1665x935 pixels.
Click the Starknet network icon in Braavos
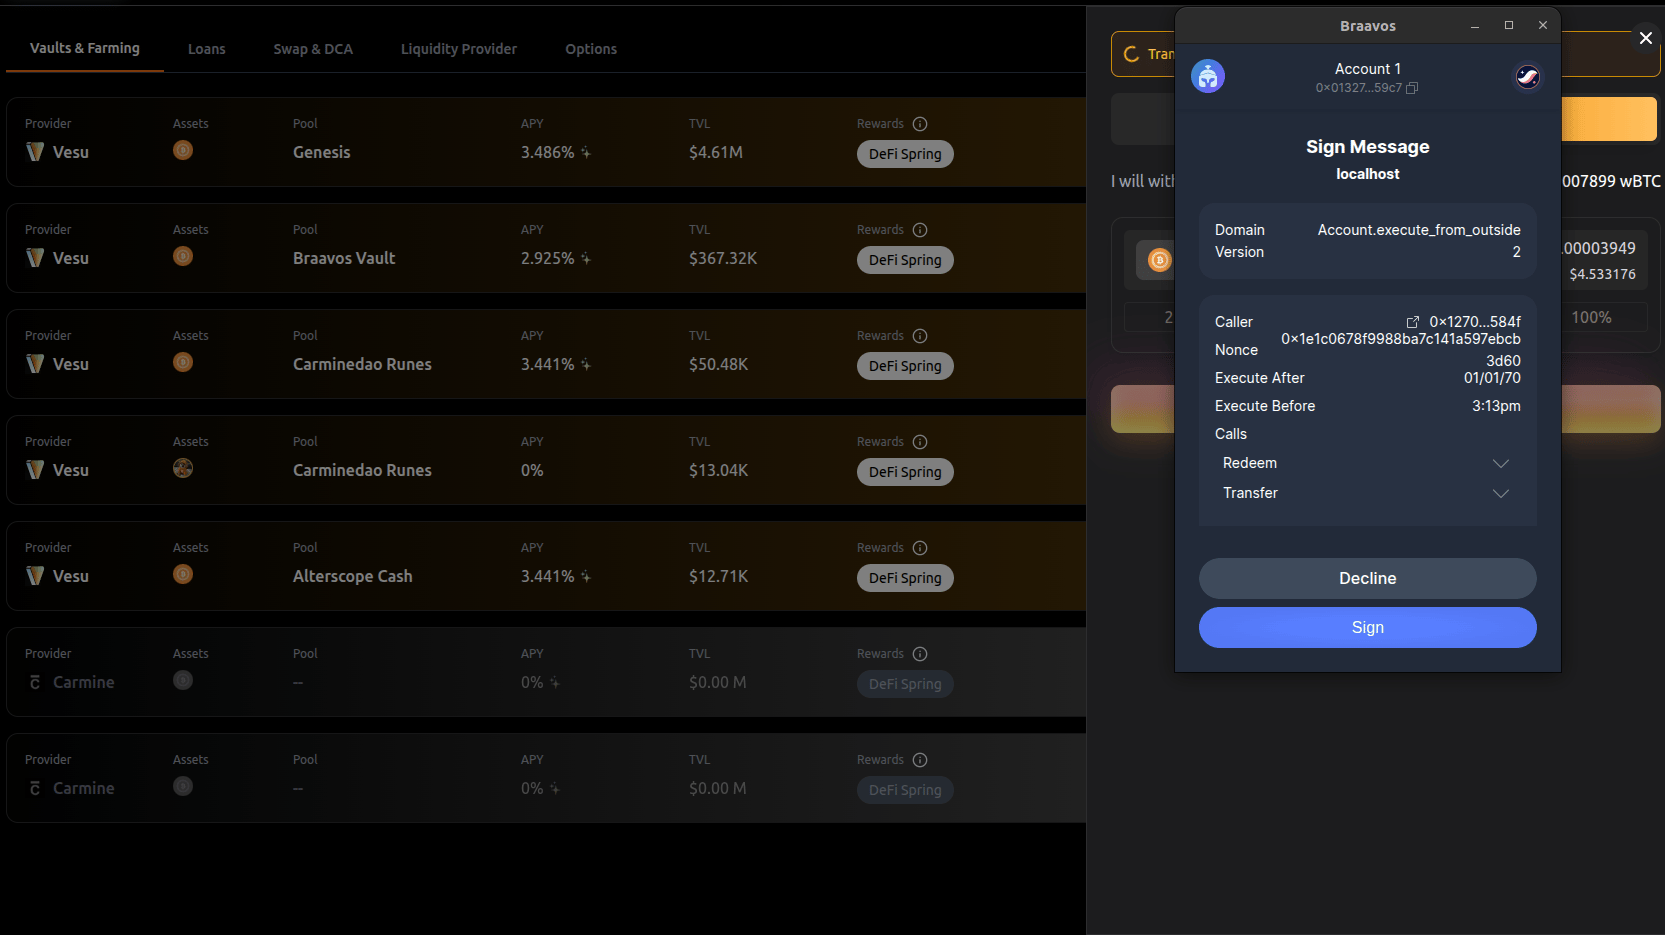click(1527, 77)
